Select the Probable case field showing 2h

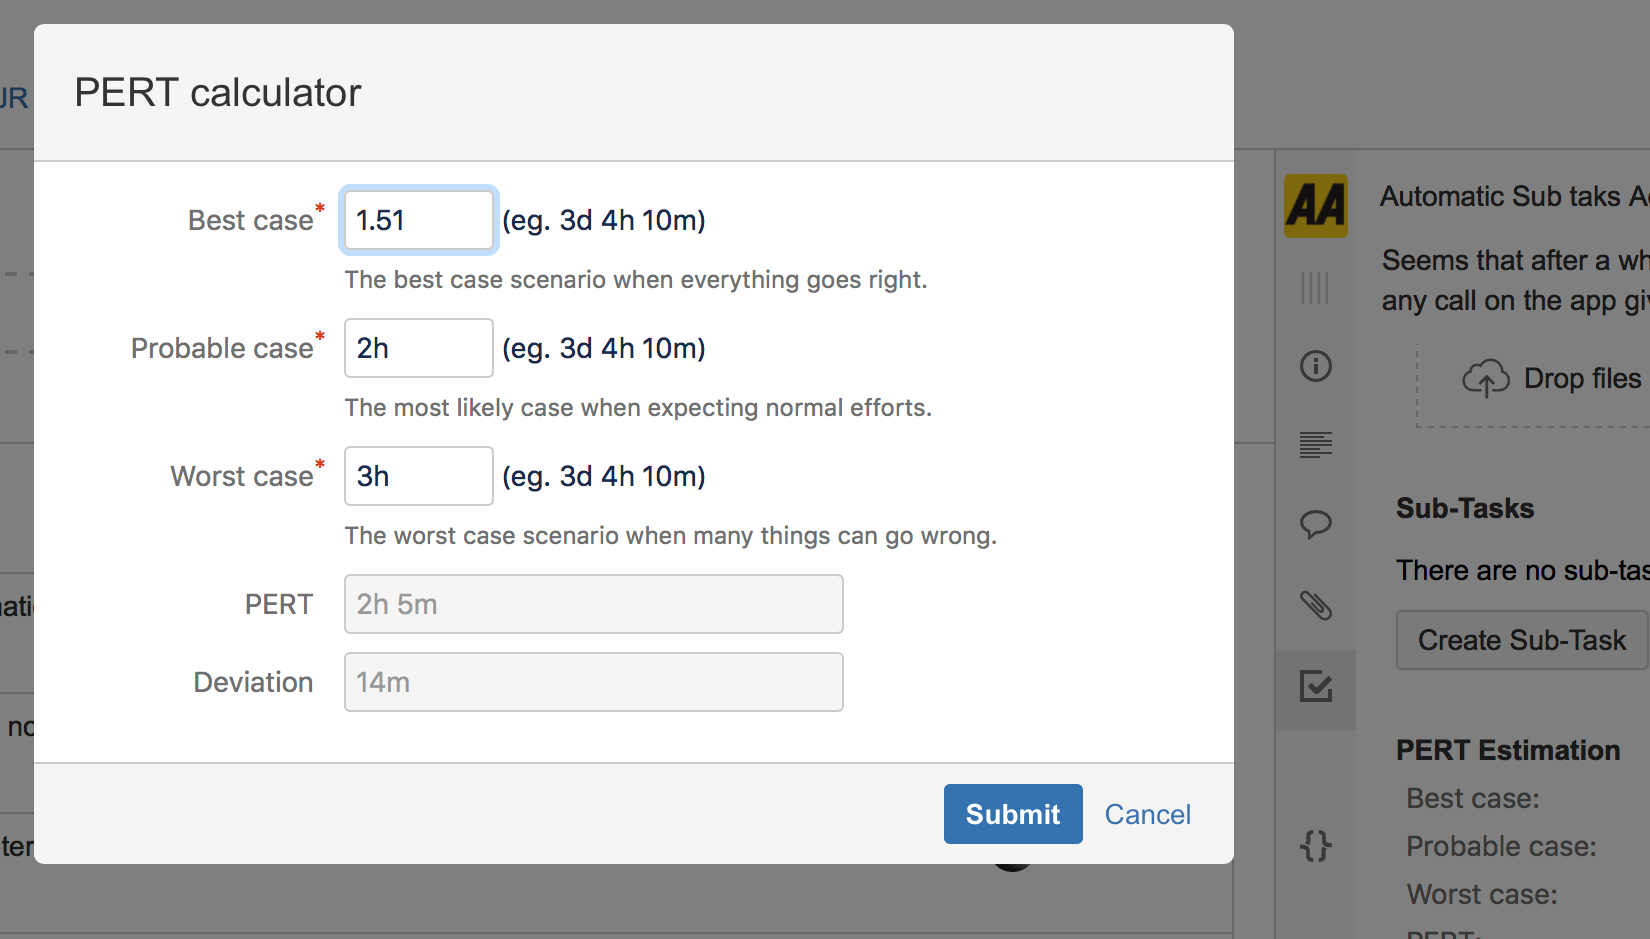[x=418, y=348]
